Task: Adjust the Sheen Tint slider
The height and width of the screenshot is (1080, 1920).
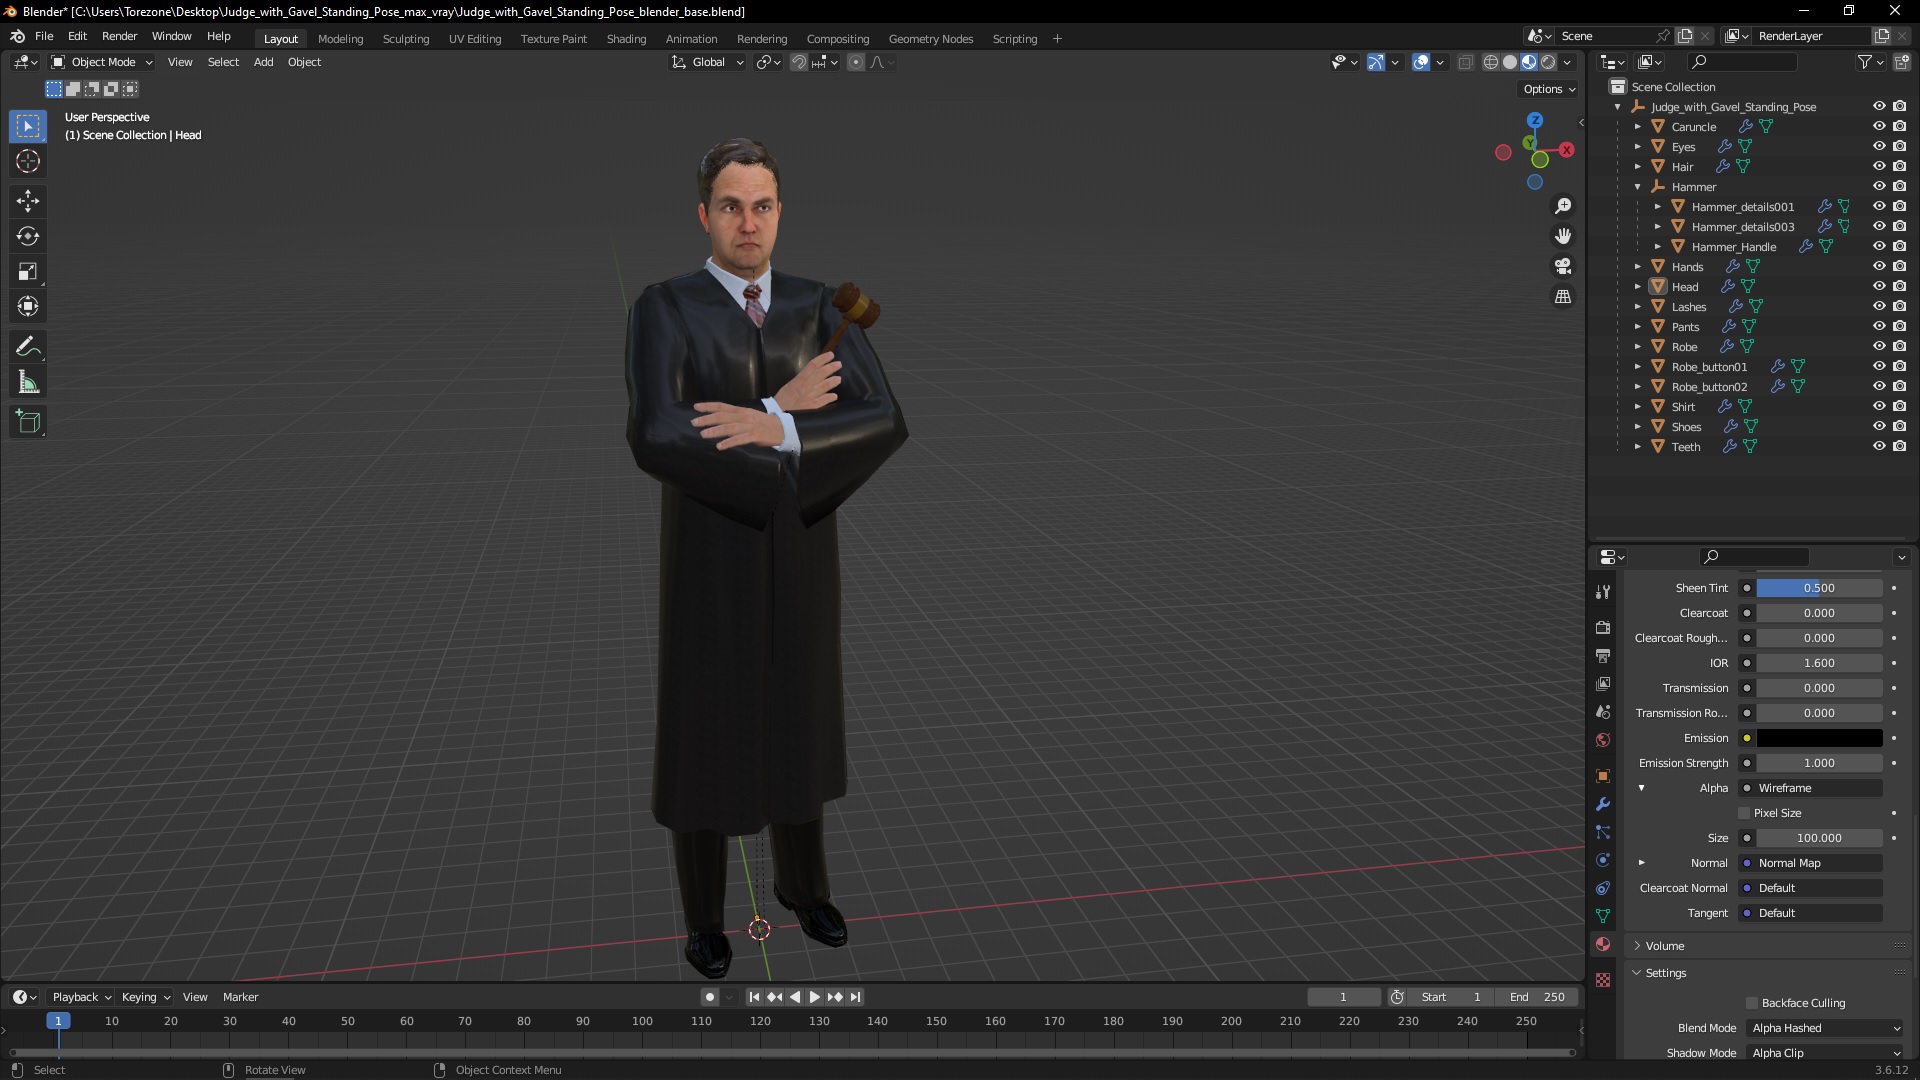Action: coord(1819,588)
